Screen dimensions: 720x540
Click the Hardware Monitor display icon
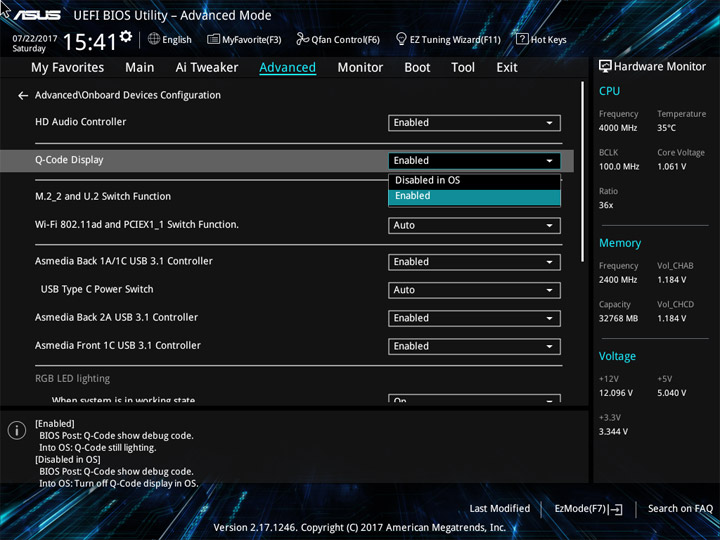[x=605, y=67]
